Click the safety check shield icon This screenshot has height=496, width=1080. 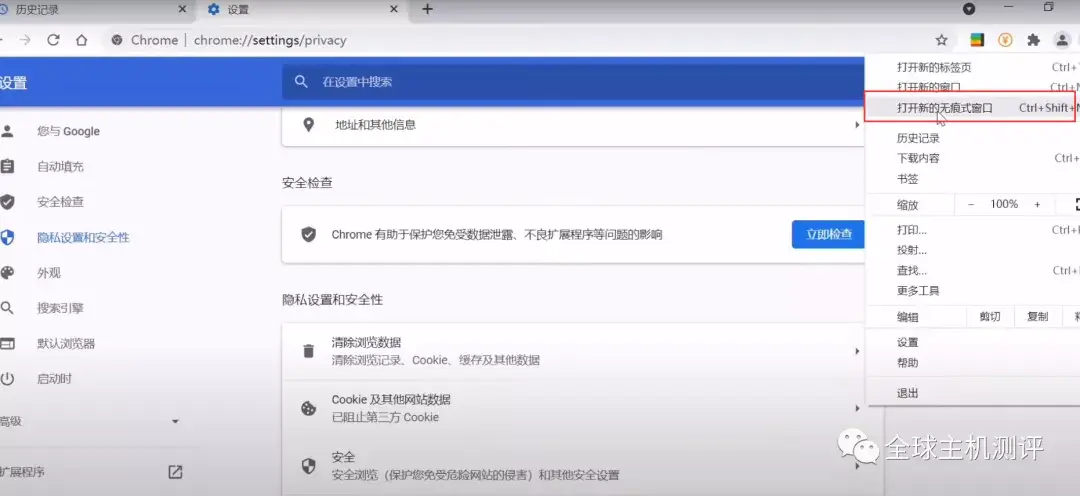click(309, 234)
